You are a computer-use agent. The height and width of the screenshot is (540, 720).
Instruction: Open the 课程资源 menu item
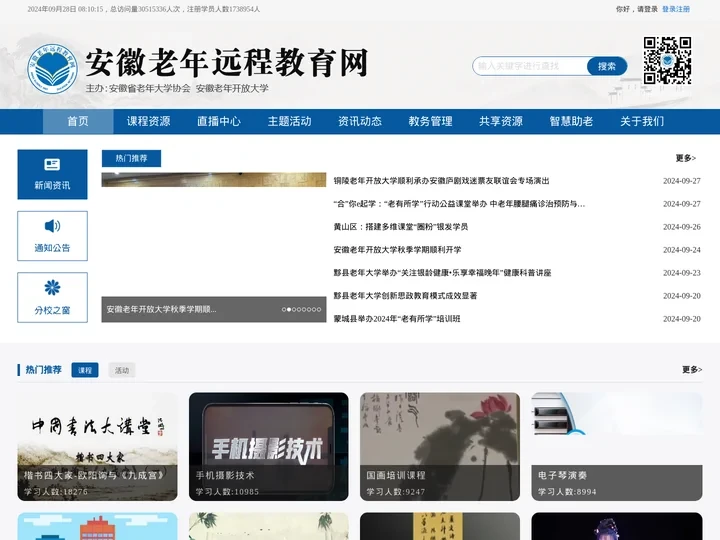click(x=149, y=121)
